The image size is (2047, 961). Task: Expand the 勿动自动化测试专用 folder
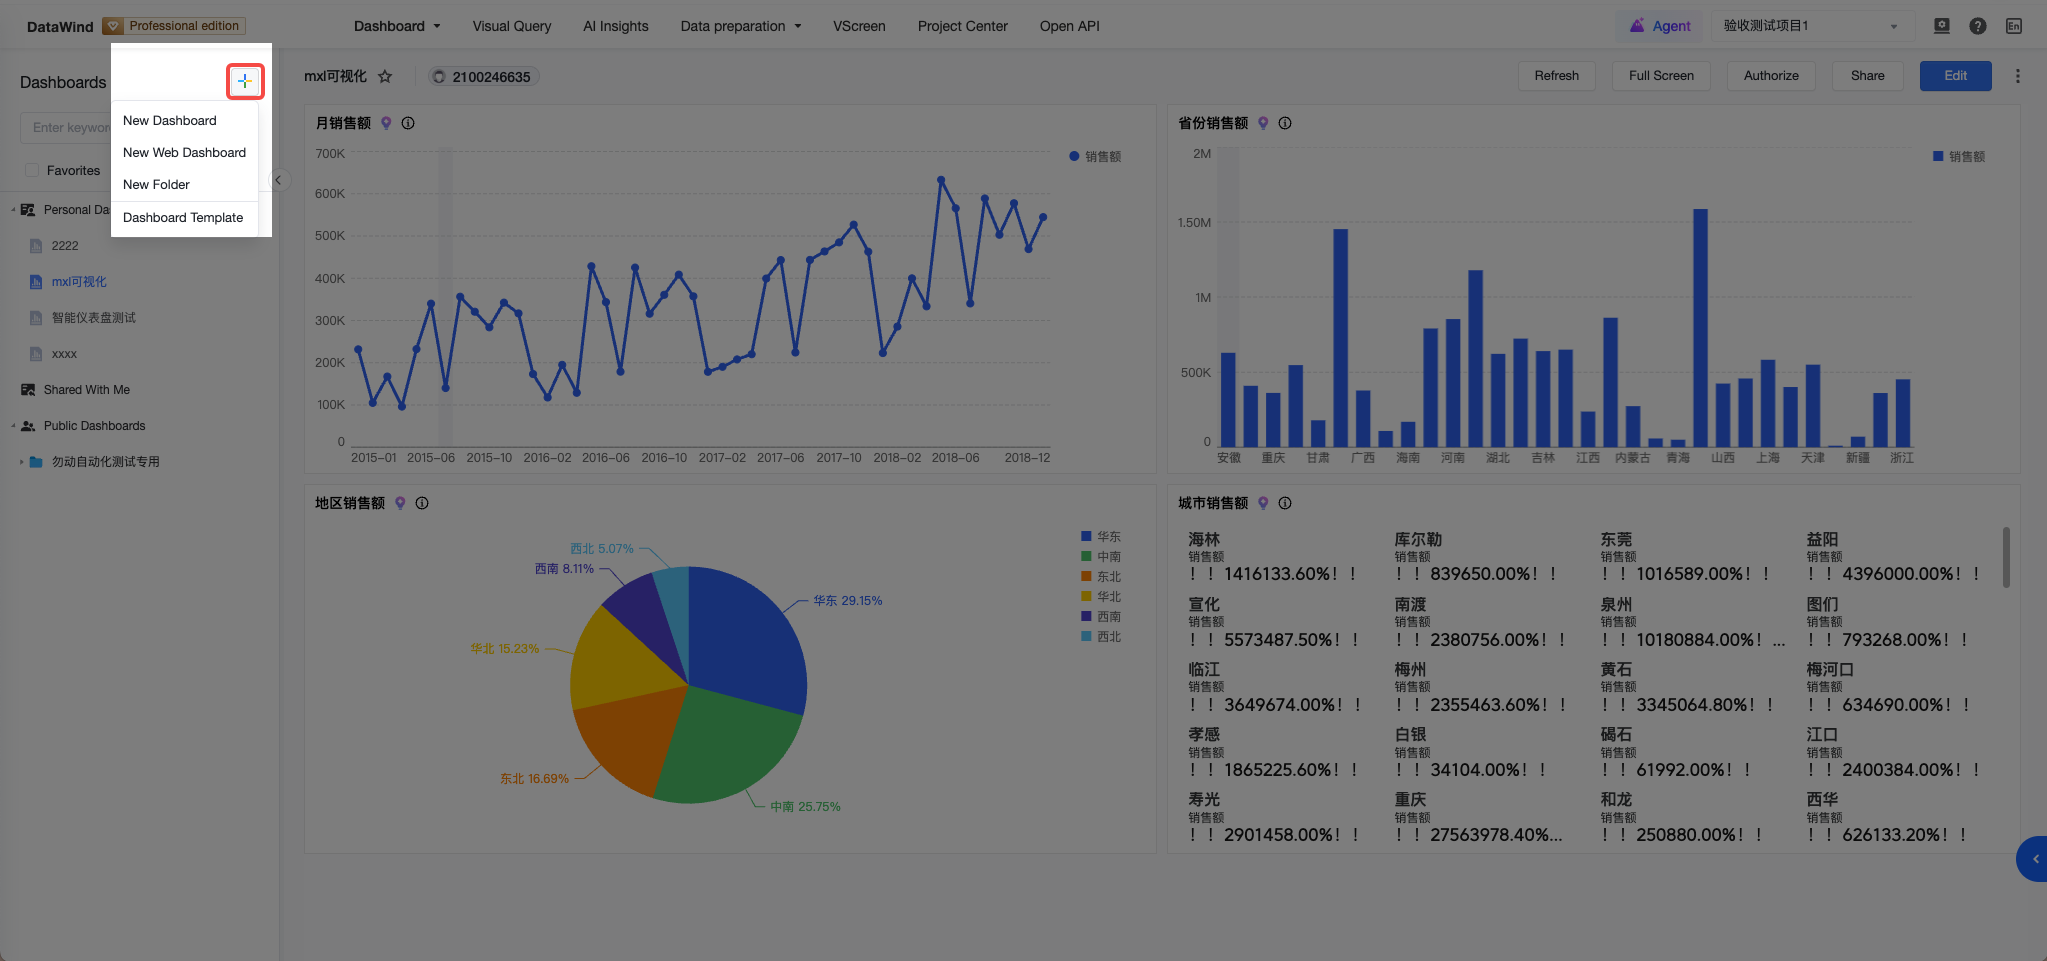click(x=21, y=462)
